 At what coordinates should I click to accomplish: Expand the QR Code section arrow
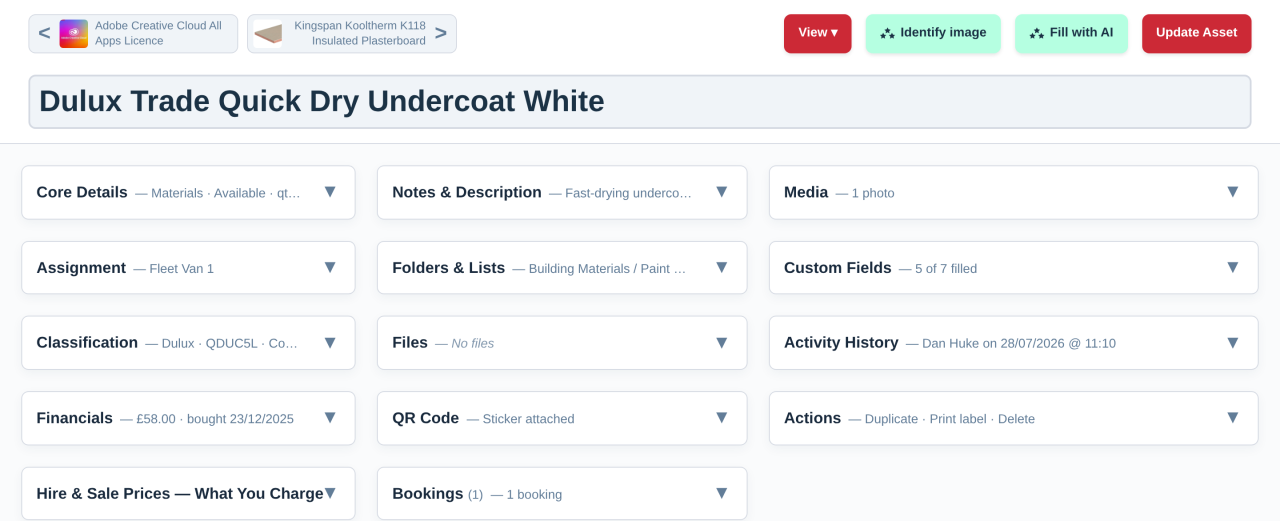point(722,417)
